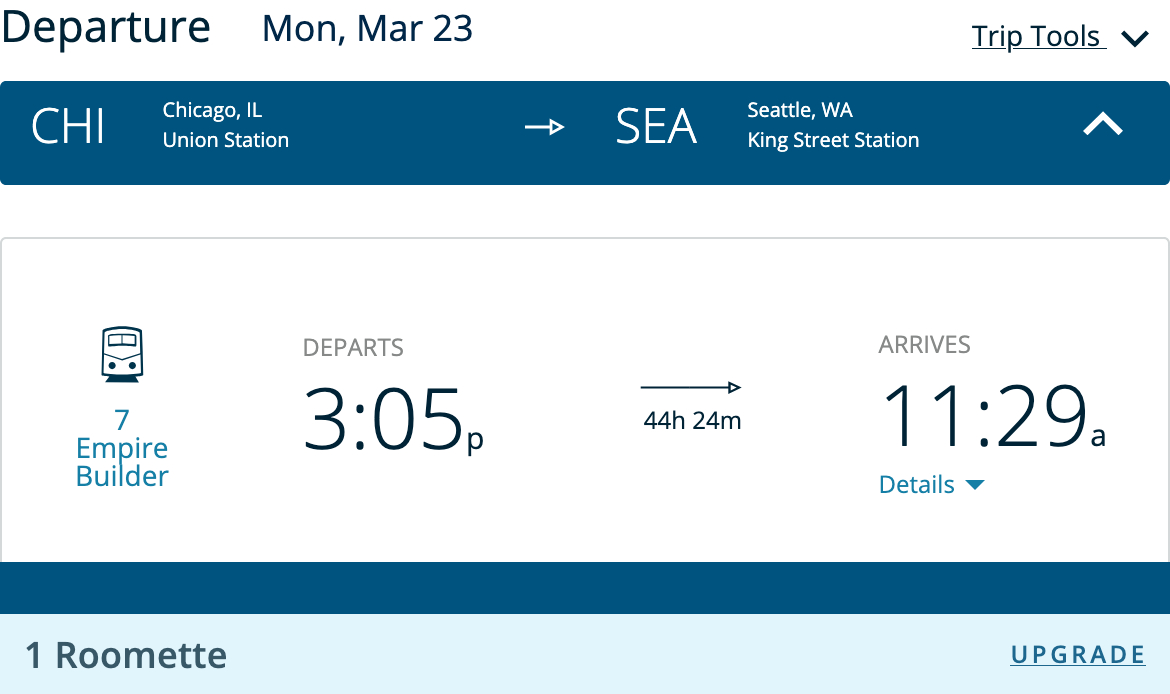
Task: Click the 11:29a arrival time
Action: pos(992,416)
